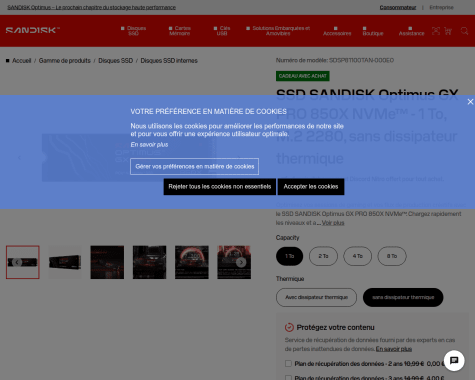Go to Disques SSD internes breadcrumb
The height and width of the screenshot is (380, 475).
[x=169, y=61]
